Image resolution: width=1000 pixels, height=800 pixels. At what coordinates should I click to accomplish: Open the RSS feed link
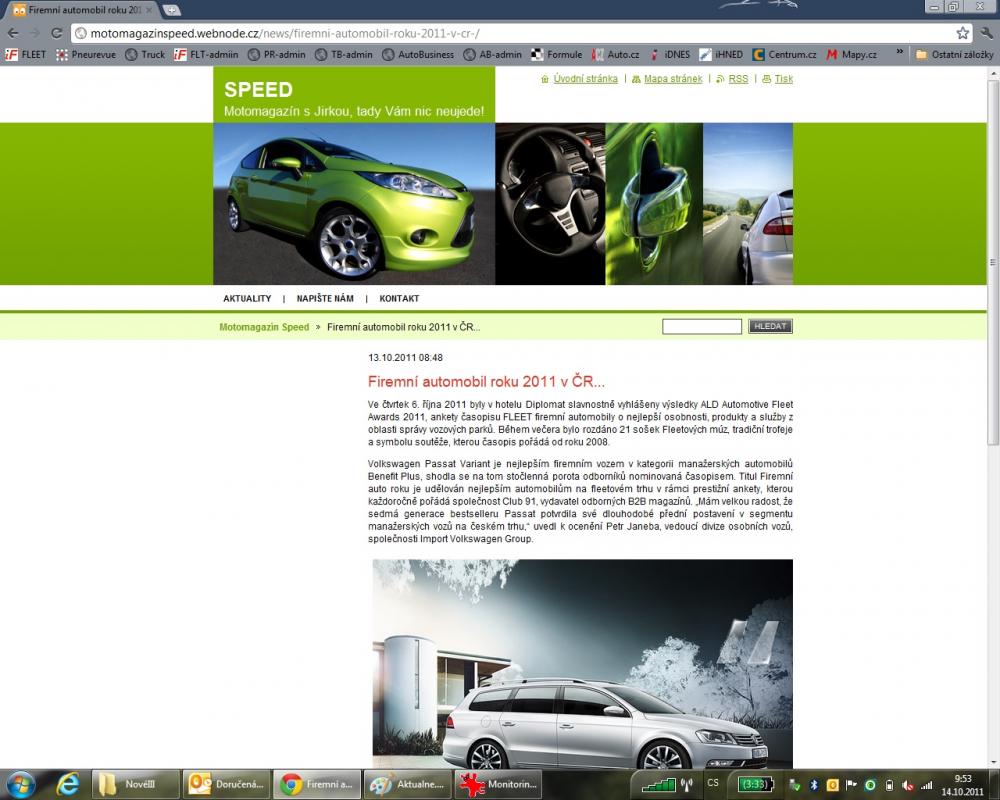(x=739, y=79)
